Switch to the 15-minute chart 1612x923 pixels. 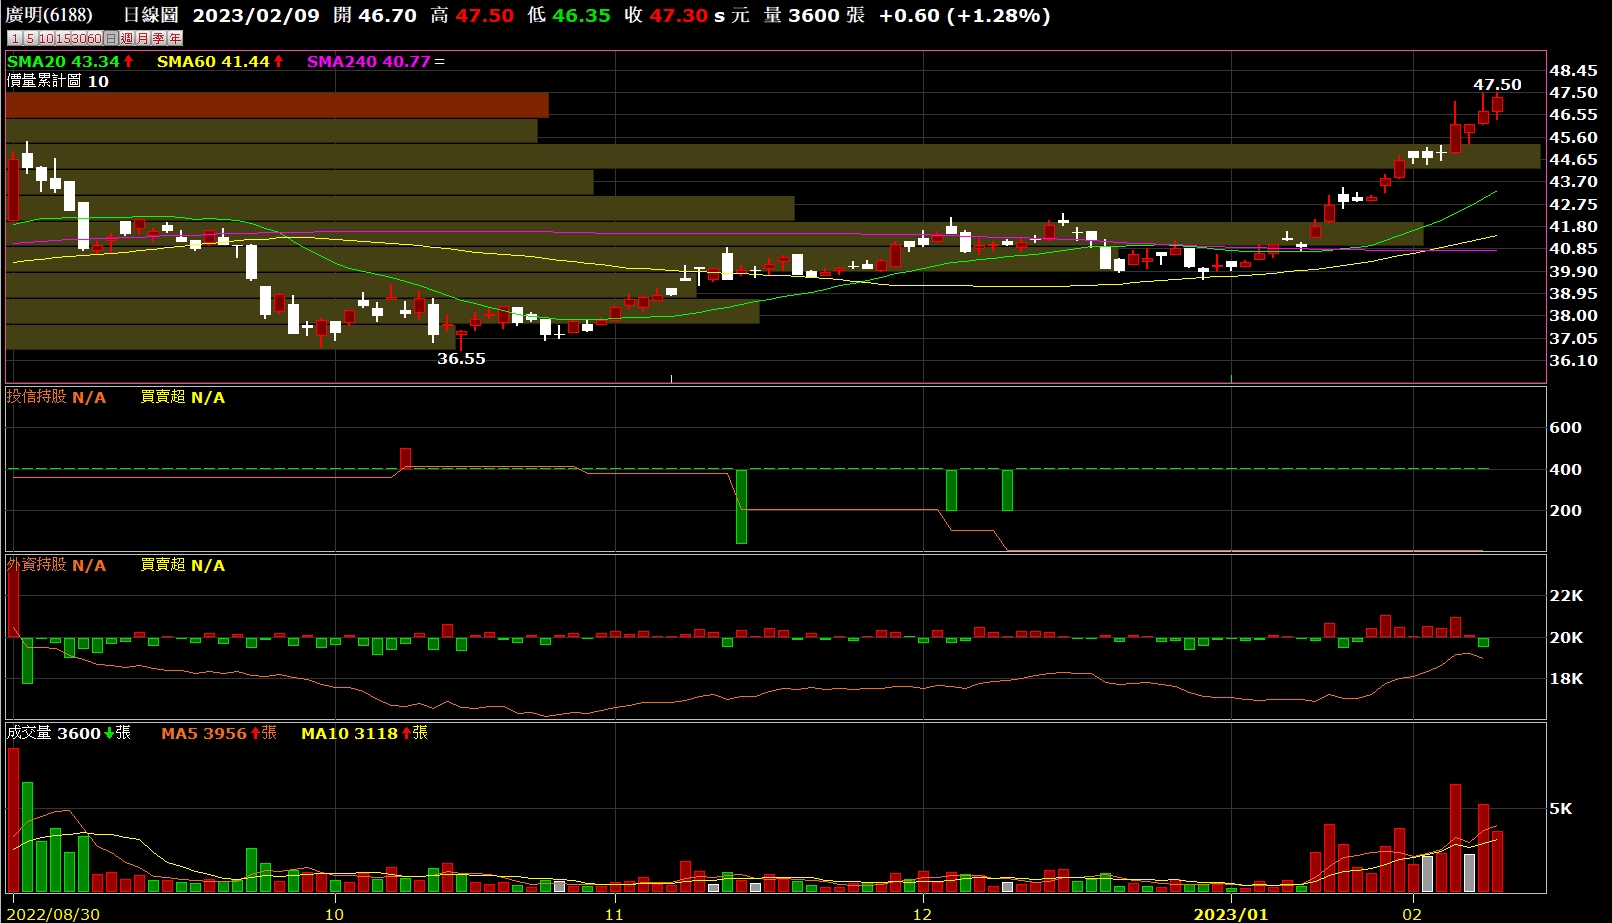point(63,38)
